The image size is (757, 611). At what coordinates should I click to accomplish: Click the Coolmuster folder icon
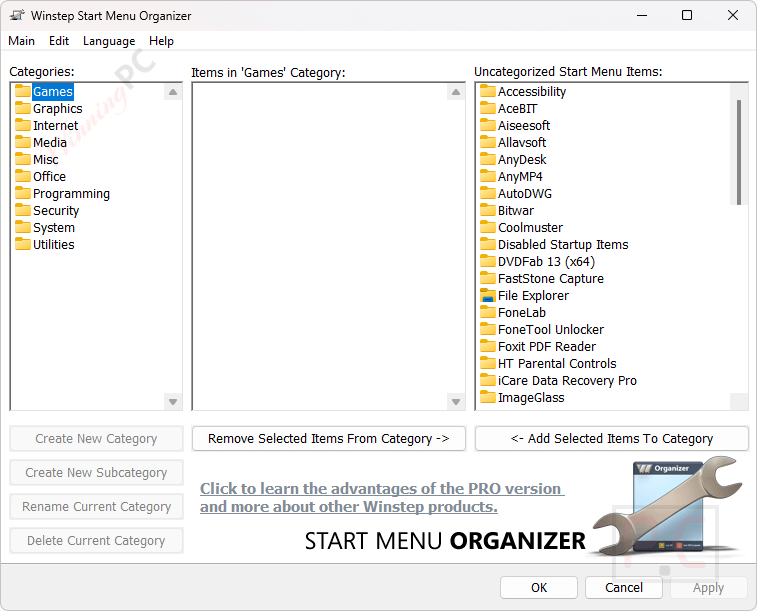coord(488,227)
